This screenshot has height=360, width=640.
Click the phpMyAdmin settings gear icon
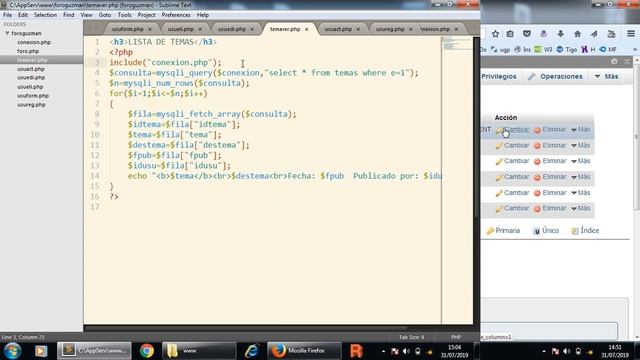click(614, 62)
